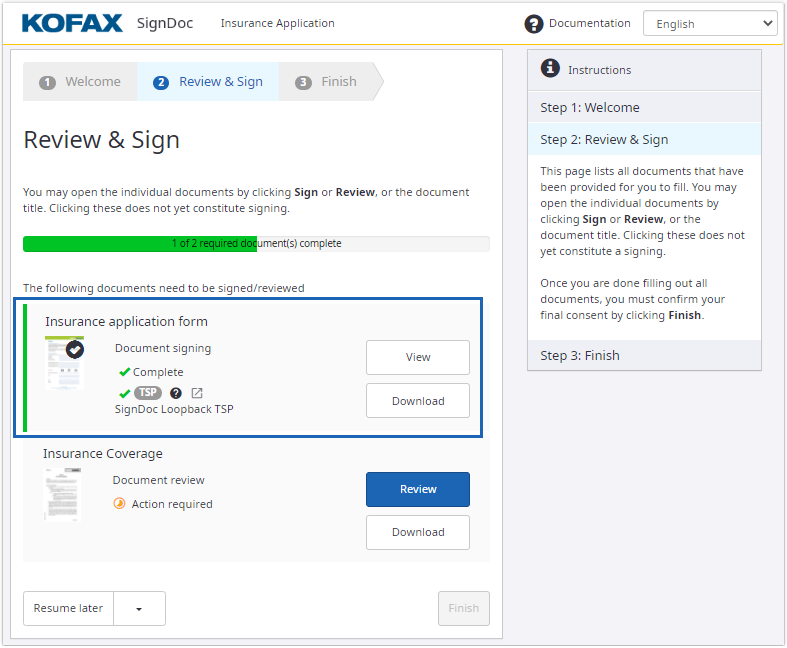Collapse Step 2: Review & Sign instructions
This screenshot has width=787, height=648.
click(644, 139)
